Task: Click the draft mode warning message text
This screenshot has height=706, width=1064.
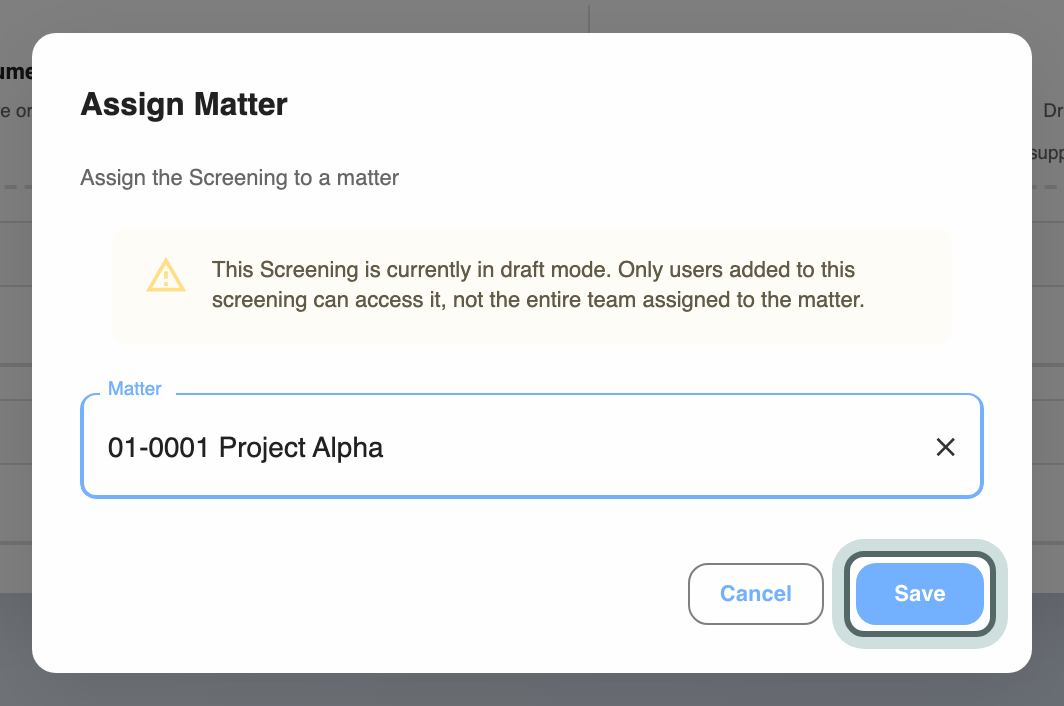Action: 538,284
